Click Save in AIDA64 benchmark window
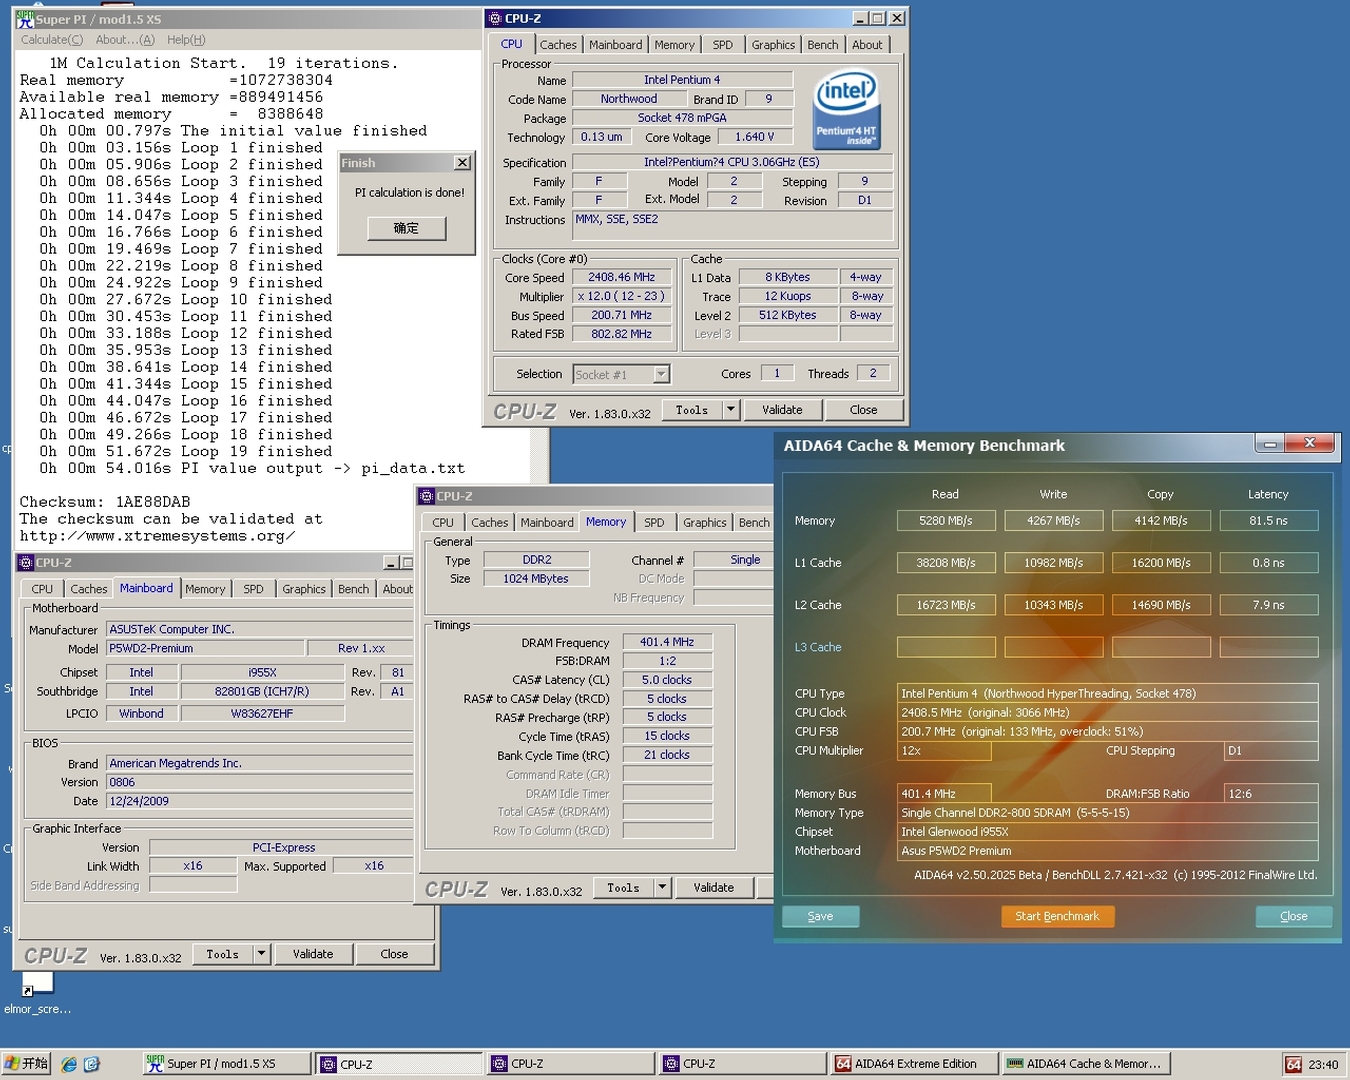Viewport: 1350px width, 1080px height. [820, 917]
